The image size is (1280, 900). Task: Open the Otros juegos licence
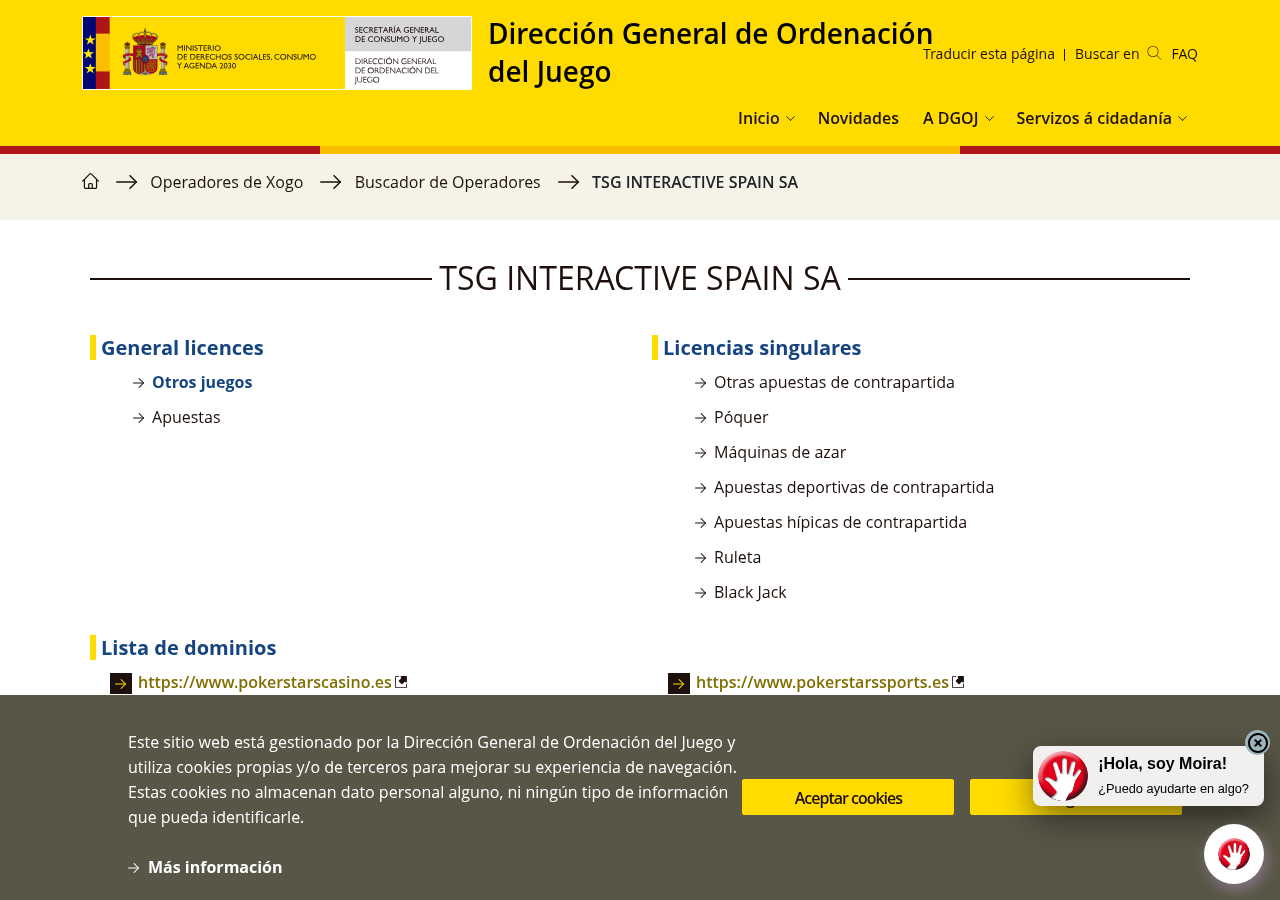tap(202, 382)
